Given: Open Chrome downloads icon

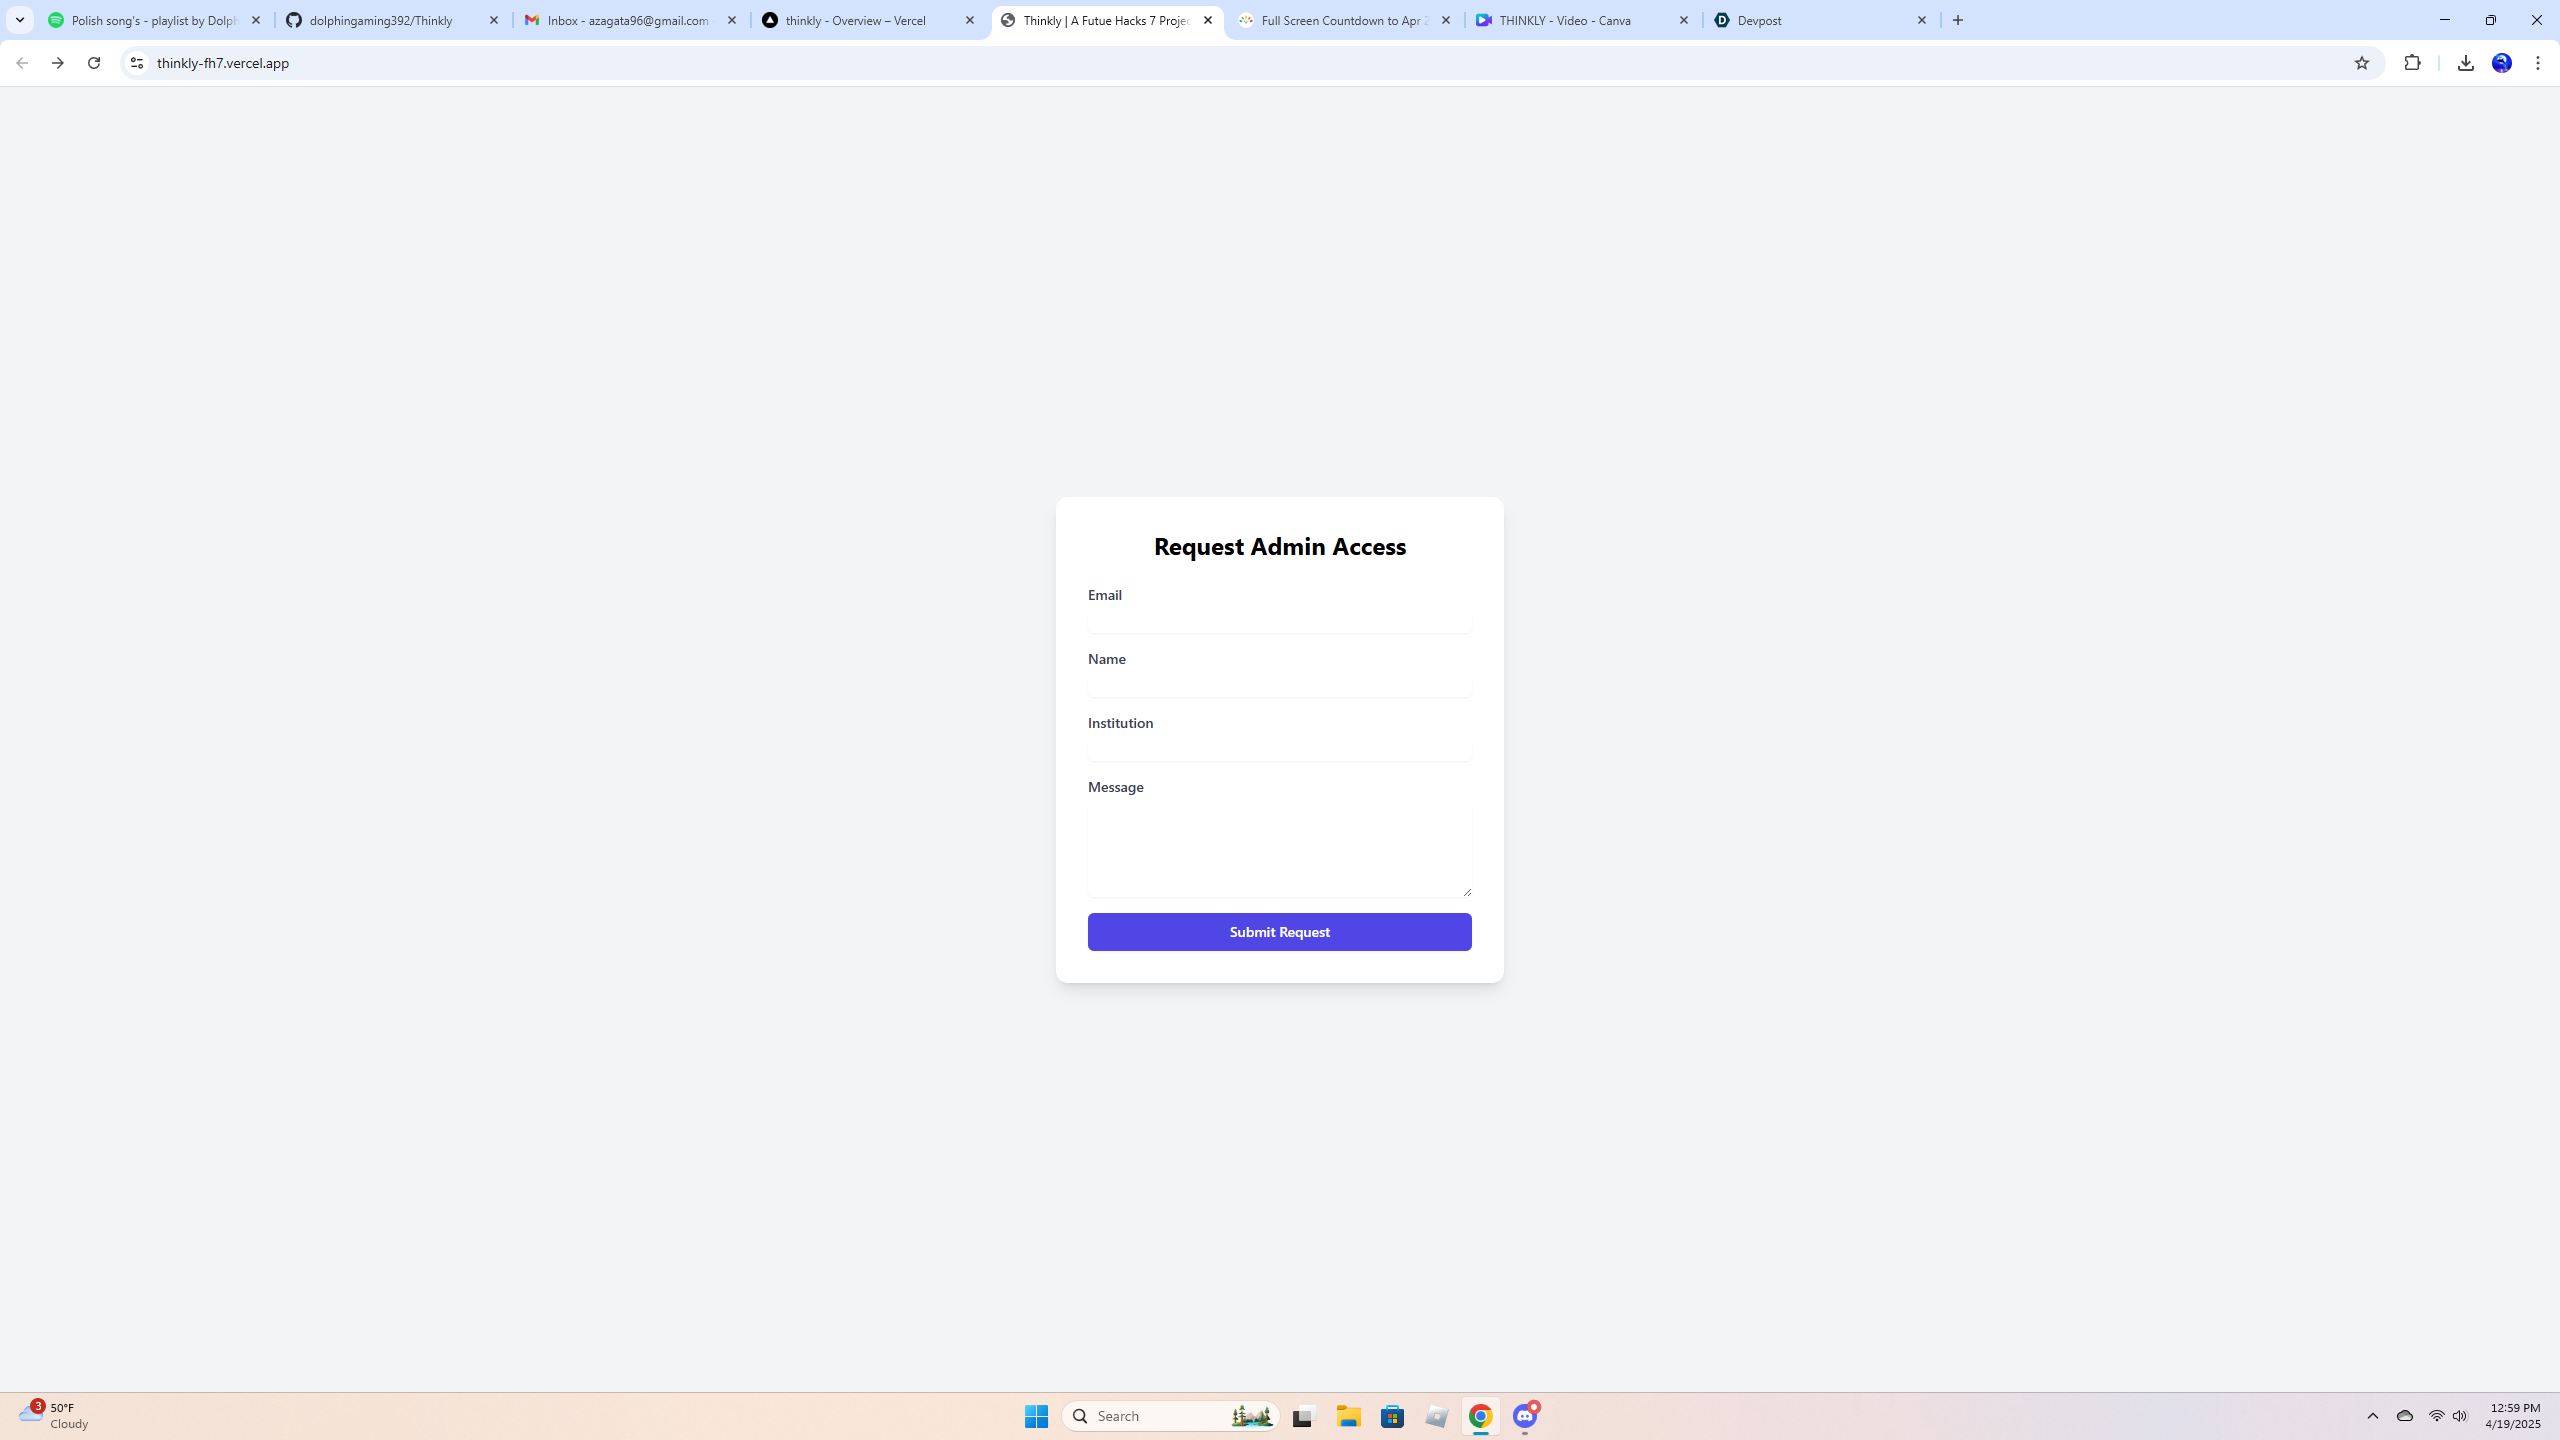Looking at the screenshot, I should [x=2466, y=63].
